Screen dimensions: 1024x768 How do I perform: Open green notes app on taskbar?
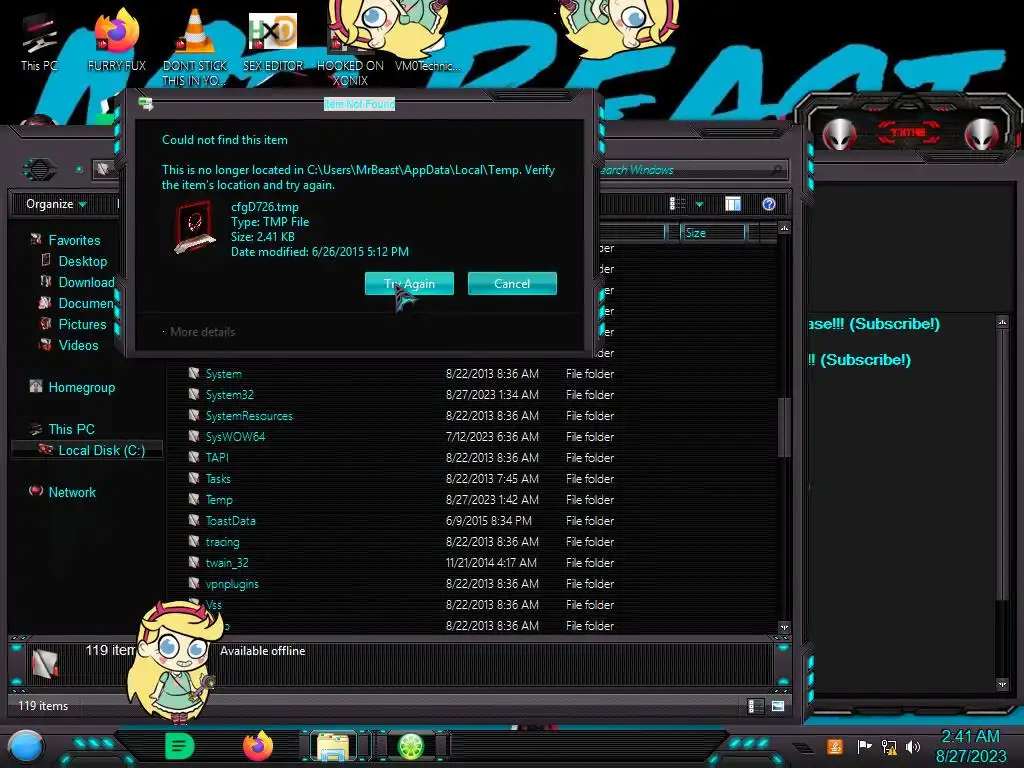coord(180,746)
